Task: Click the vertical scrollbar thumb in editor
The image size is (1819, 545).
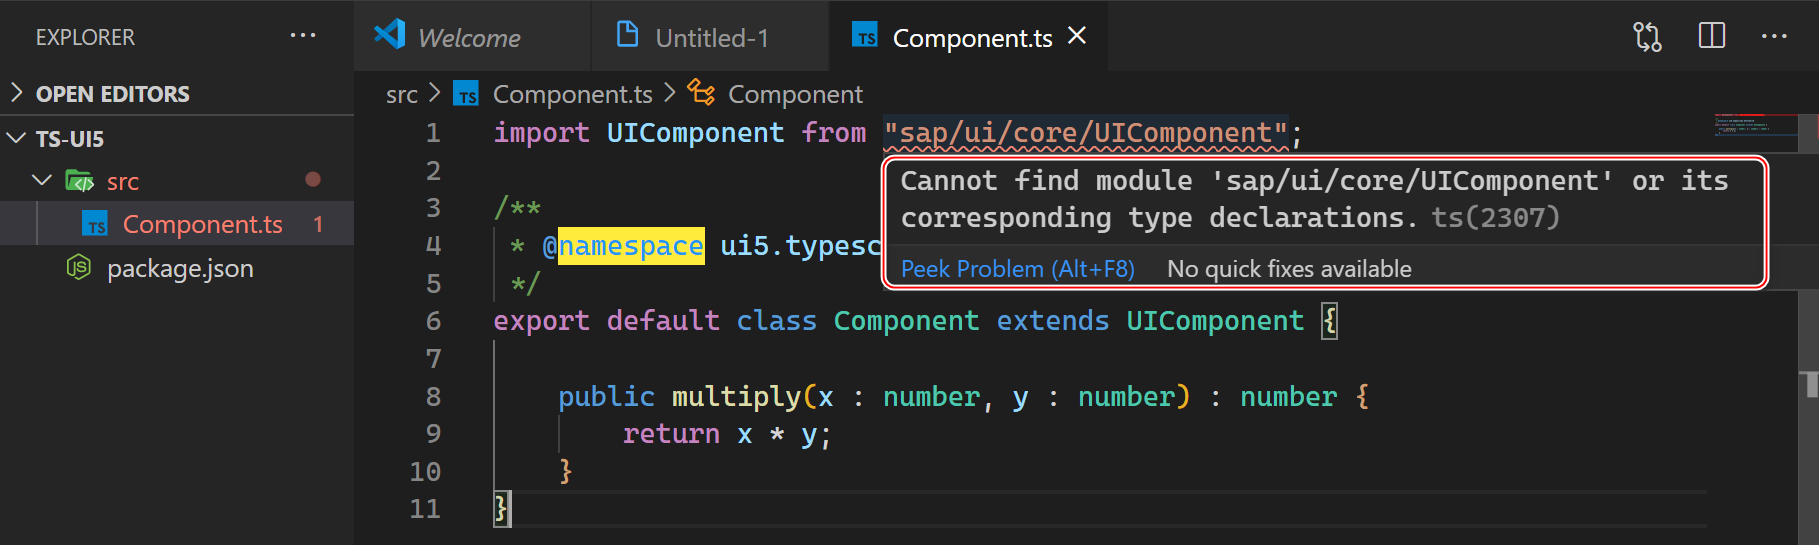Action: [x=1809, y=385]
